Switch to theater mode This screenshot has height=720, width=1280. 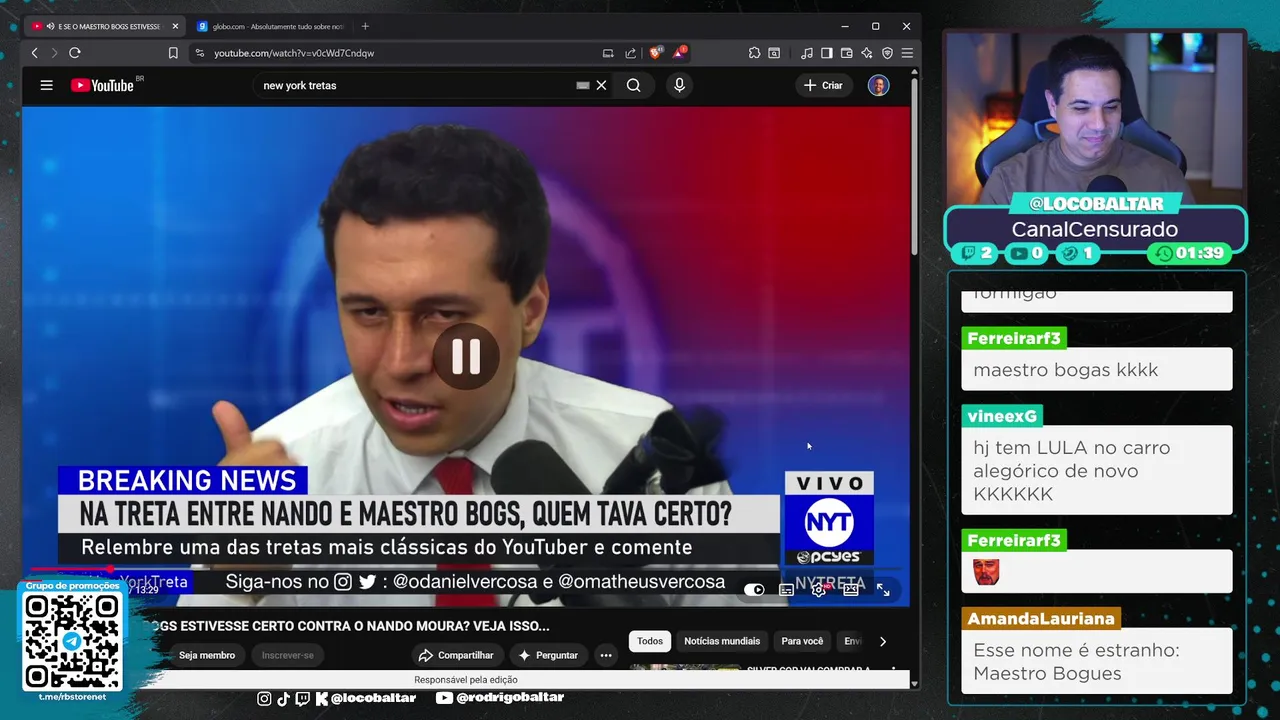tap(851, 590)
